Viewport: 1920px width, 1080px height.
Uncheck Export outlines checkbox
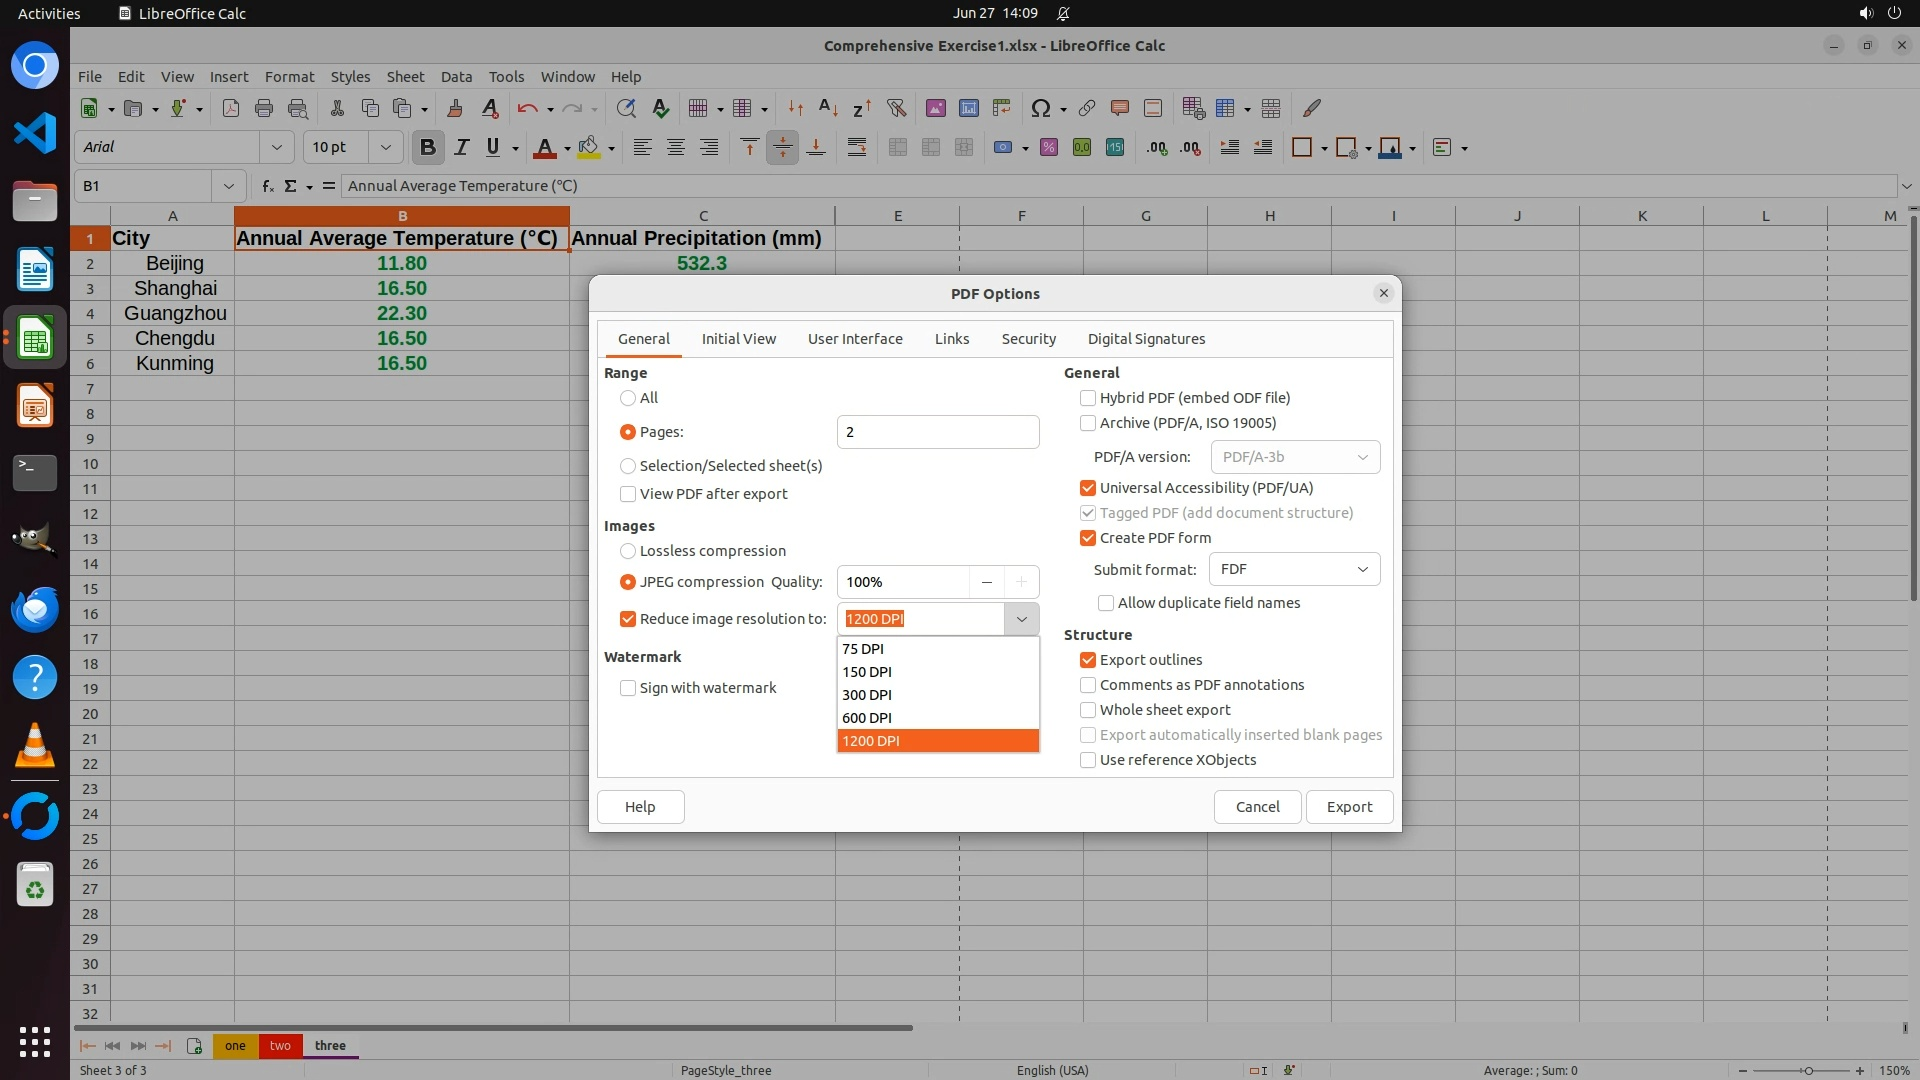point(1088,660)
